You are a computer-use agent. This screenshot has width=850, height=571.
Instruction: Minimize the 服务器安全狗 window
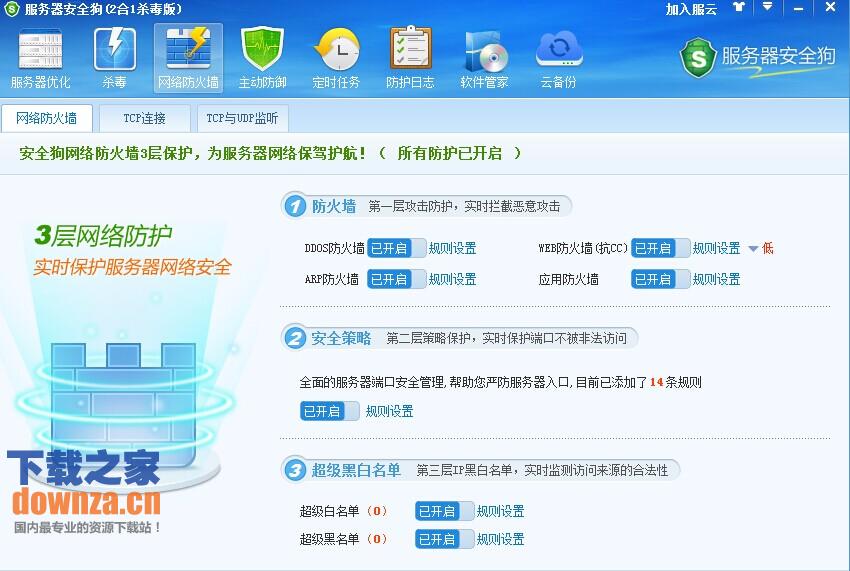(799, 9)
